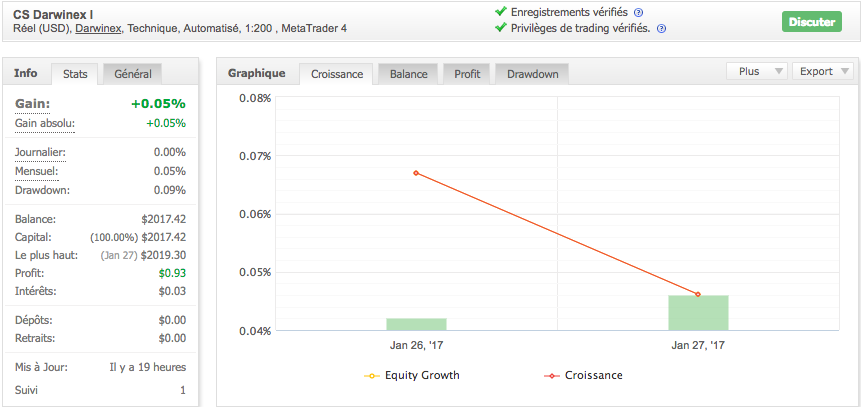Click the green checkmark for Enregistrements vérifiés
This screenshot has width=861, height=407.
tap(500, 12)
